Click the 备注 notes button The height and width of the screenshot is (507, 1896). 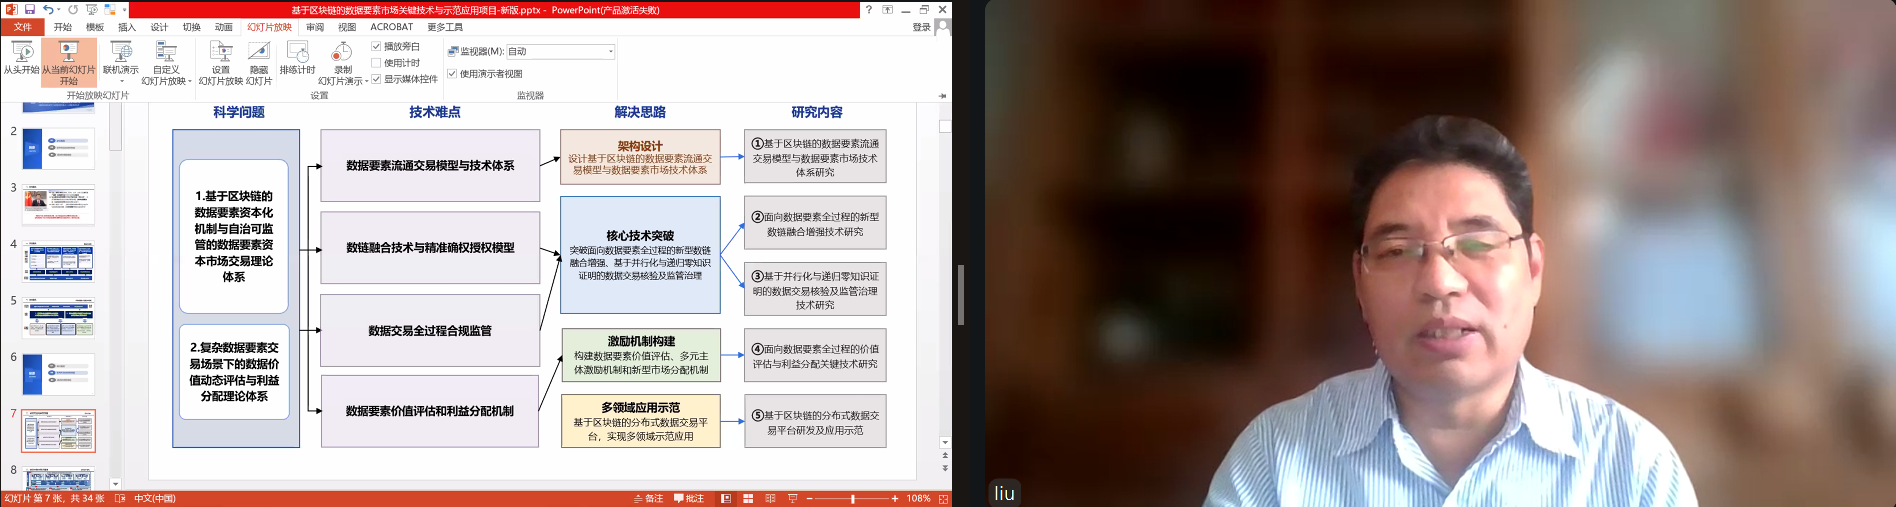(648, 498)
